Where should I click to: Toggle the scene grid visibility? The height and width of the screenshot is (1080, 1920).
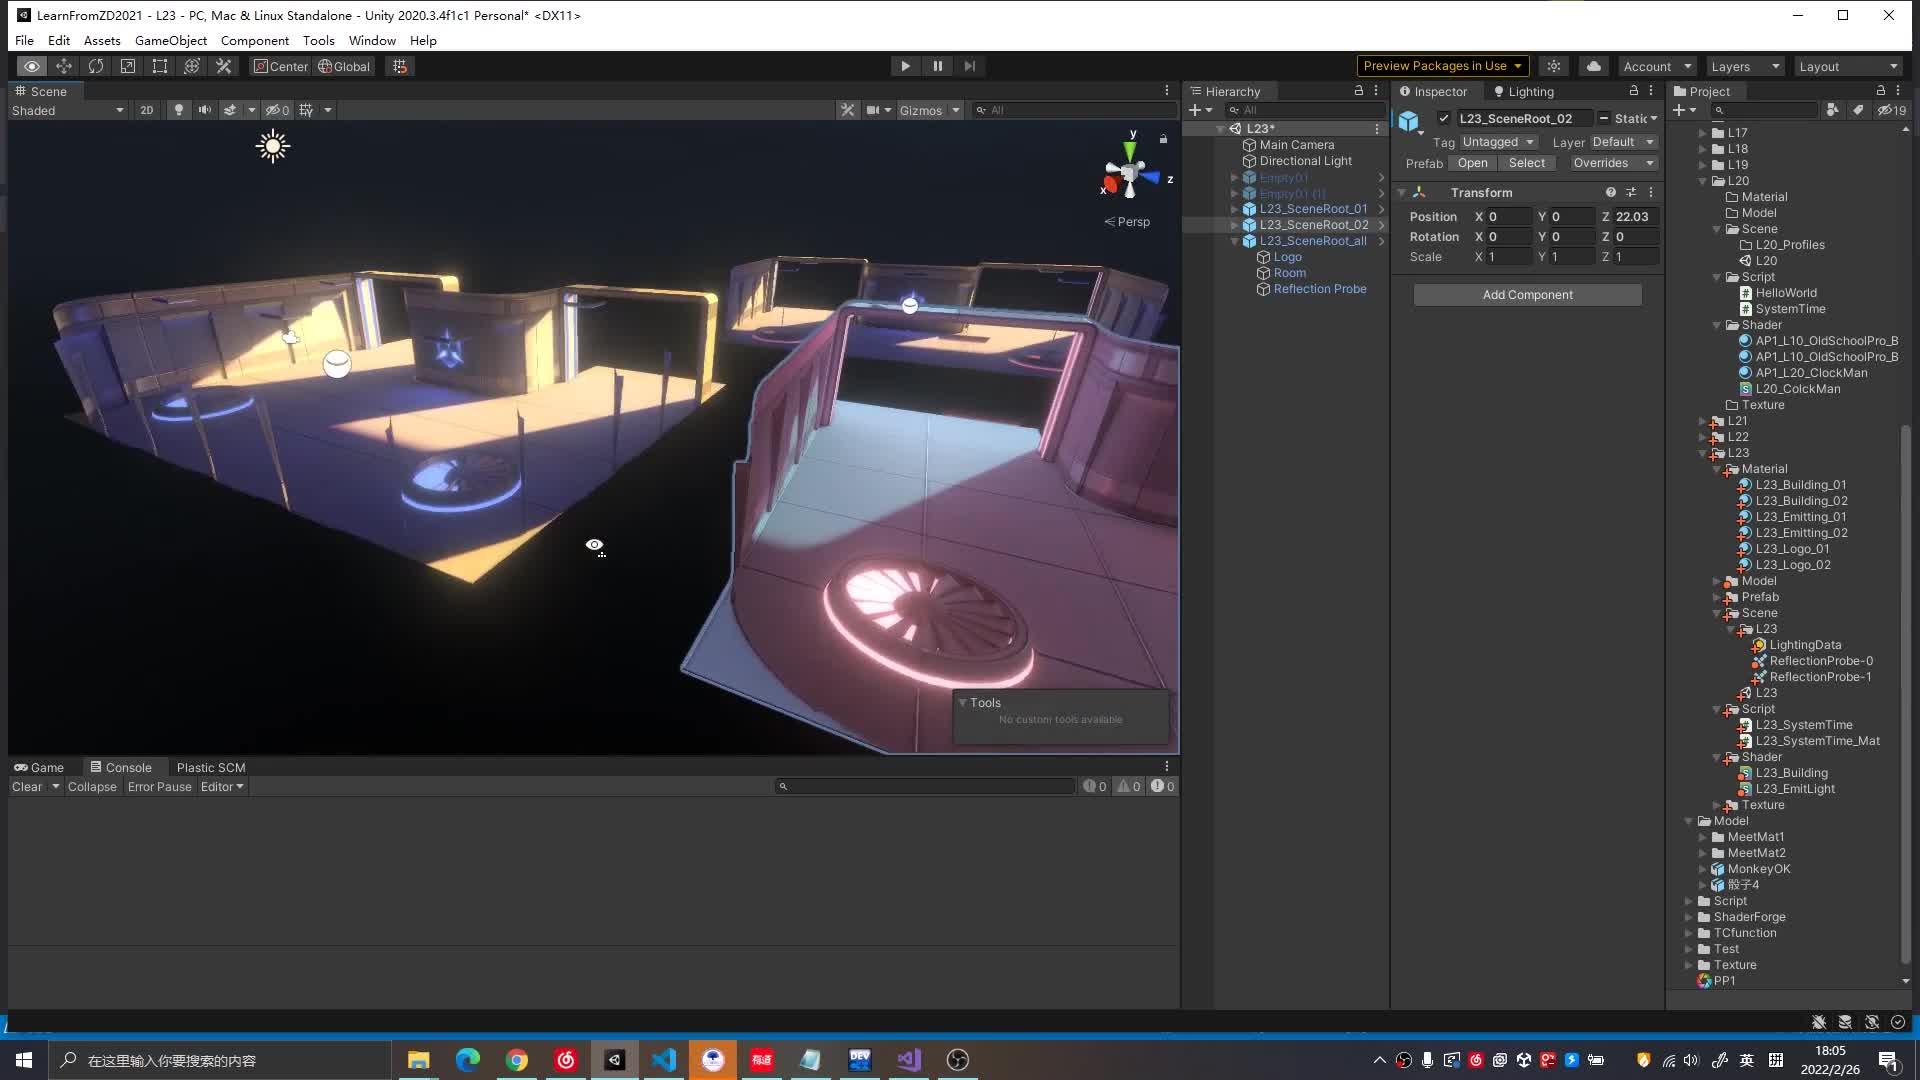click(306, 110)
